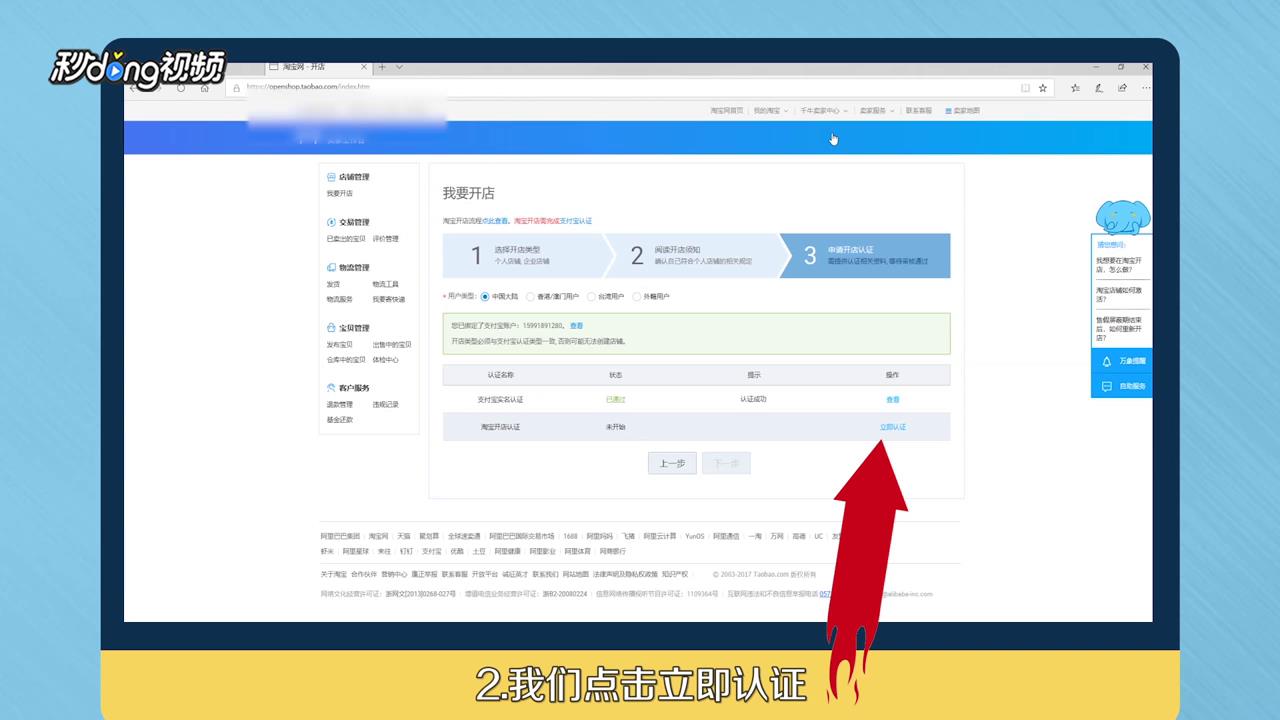This screenshot has width=1280, height=720.
Task: Open 发货 in logistics section
Action: point(333,284)
